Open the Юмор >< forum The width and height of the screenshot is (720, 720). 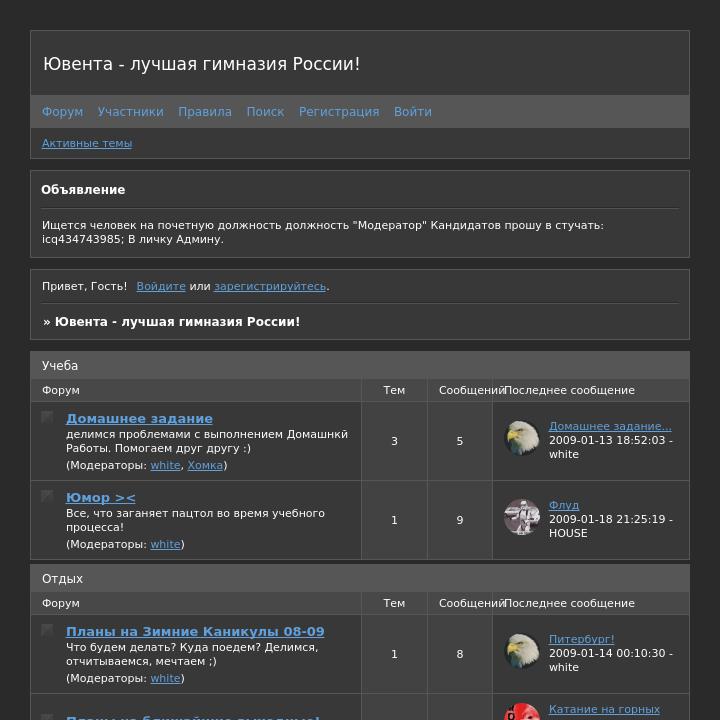point(101,498)
